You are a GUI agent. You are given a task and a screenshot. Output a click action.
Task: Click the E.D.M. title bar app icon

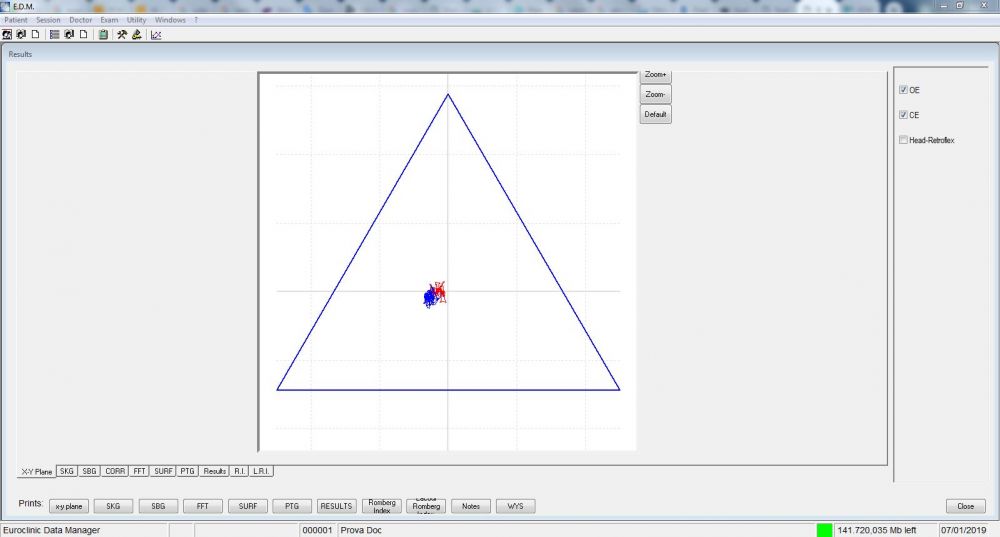(x=6, y=6)
